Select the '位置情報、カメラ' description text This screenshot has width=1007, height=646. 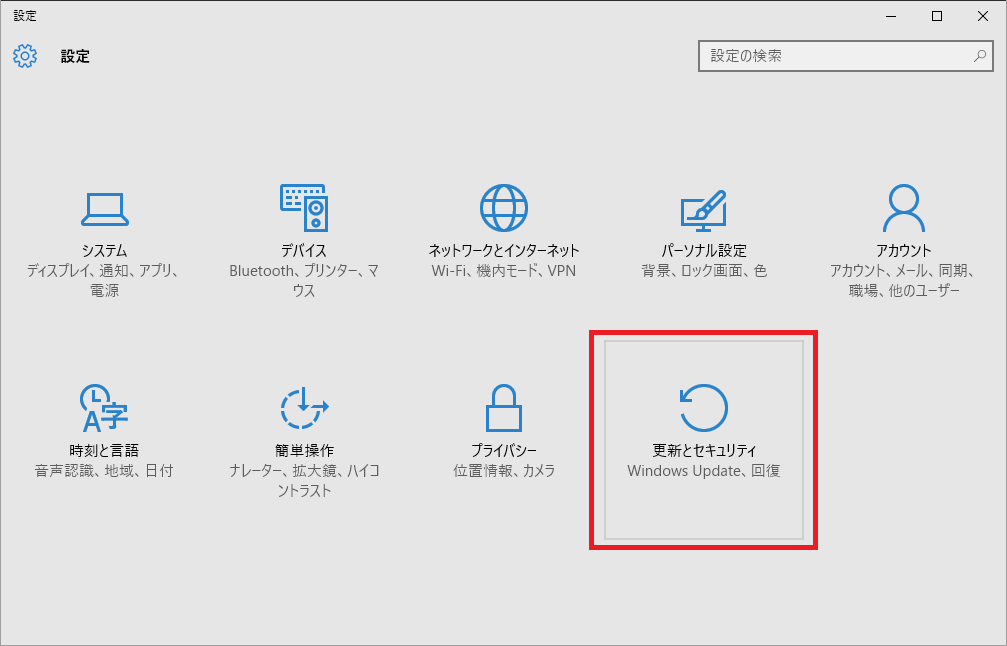[x=504, y=471]
